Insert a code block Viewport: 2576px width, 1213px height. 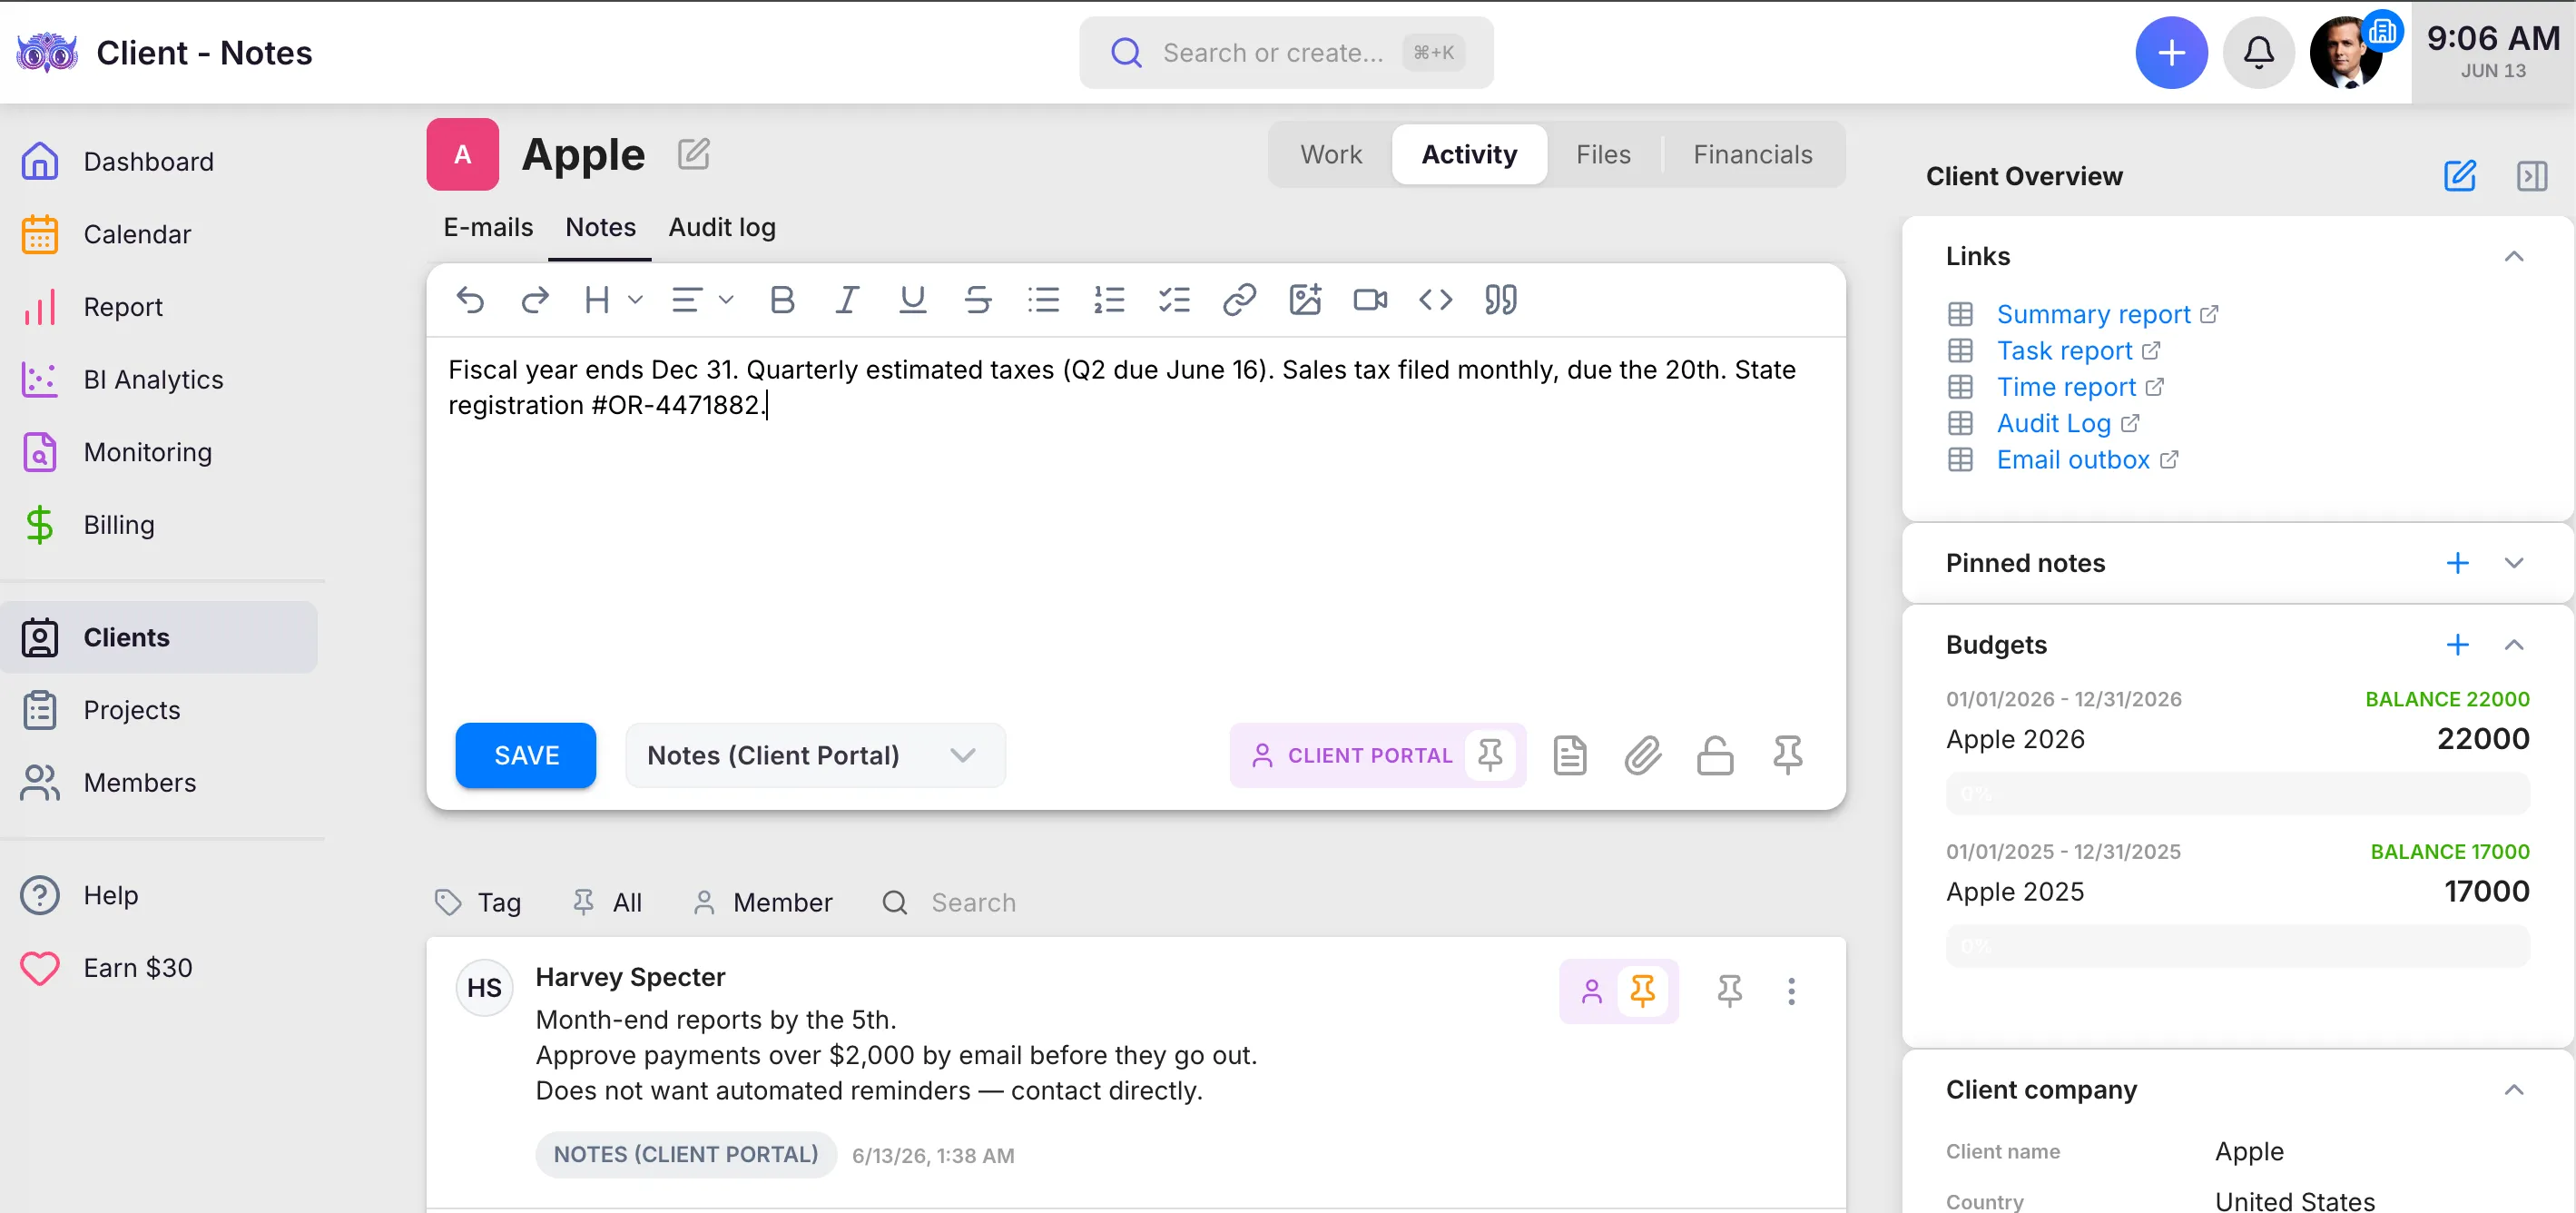1435,300
